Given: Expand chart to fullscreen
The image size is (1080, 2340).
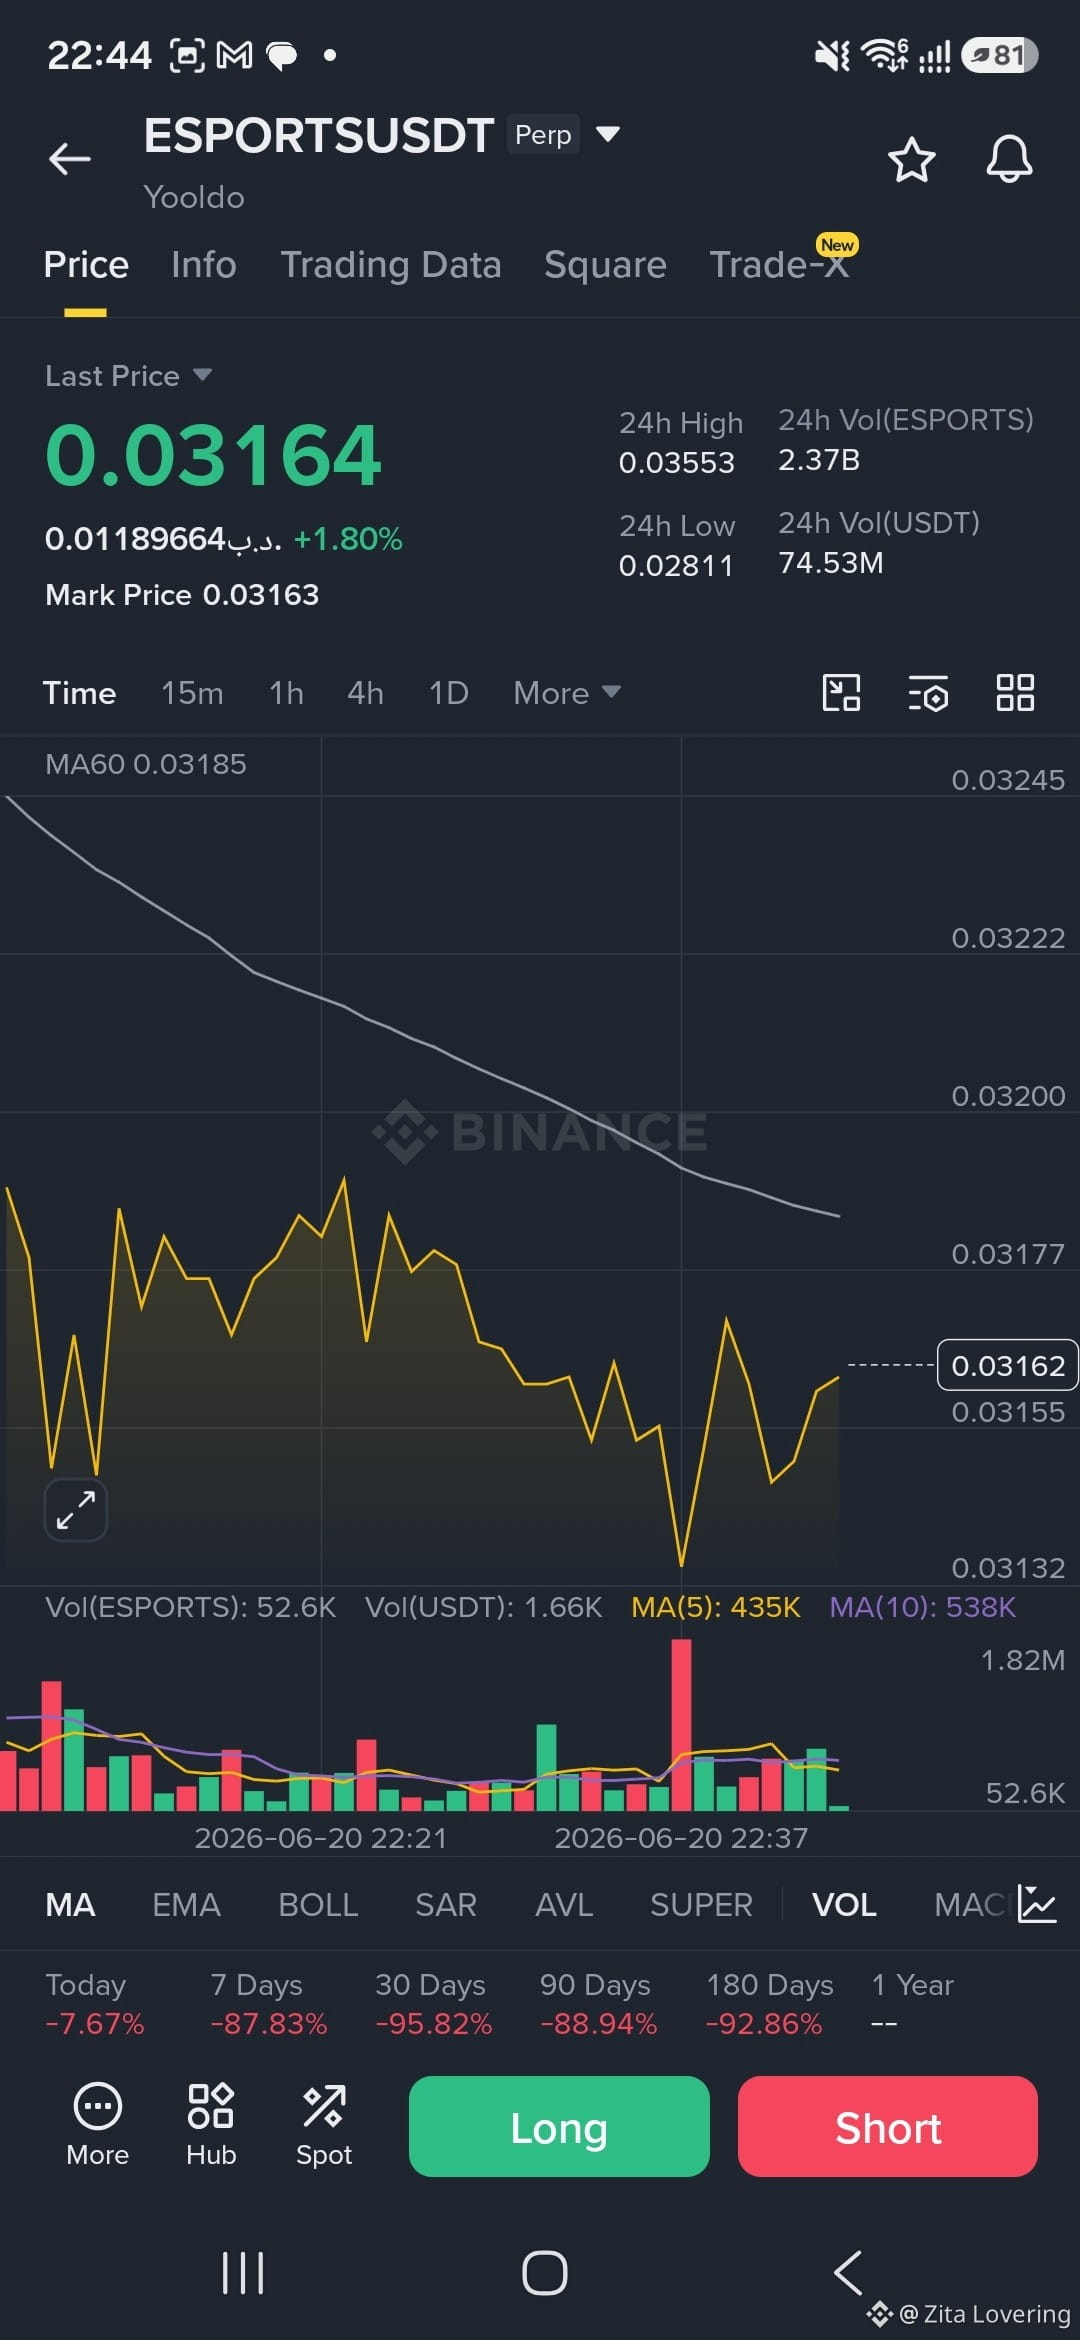Looking at the screenshot, I should [x=76, y=1509].
